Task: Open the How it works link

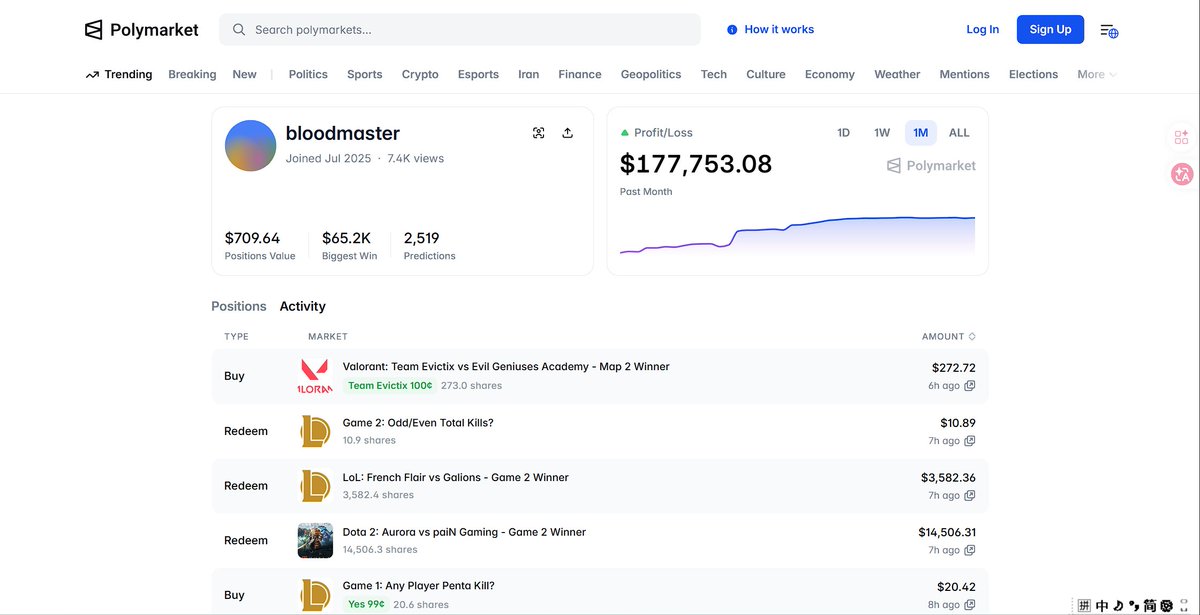Action: tap(779, 30)
